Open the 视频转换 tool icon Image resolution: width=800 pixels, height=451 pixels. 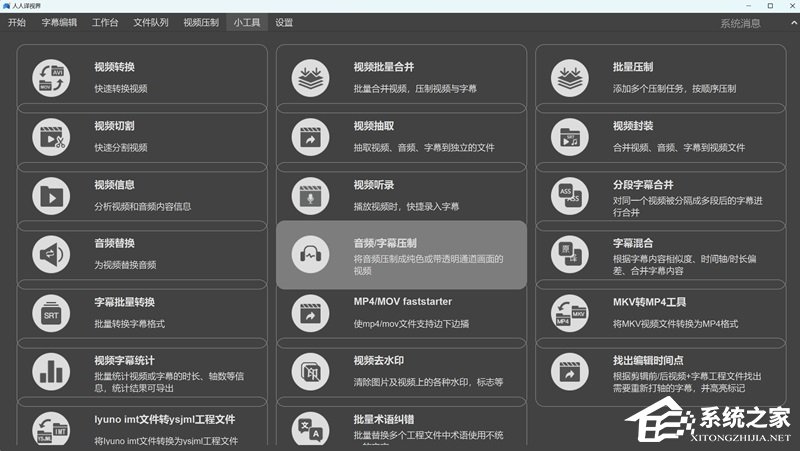(x=51, y=78)
